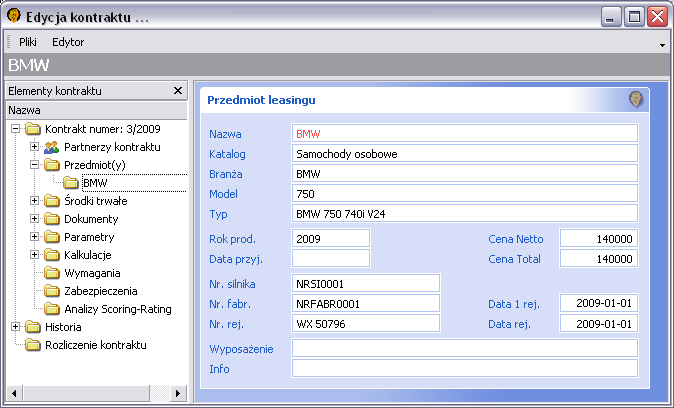Click the app icon in title bar
The height and width of the screenshot is (408, 674).
[14, 16]
